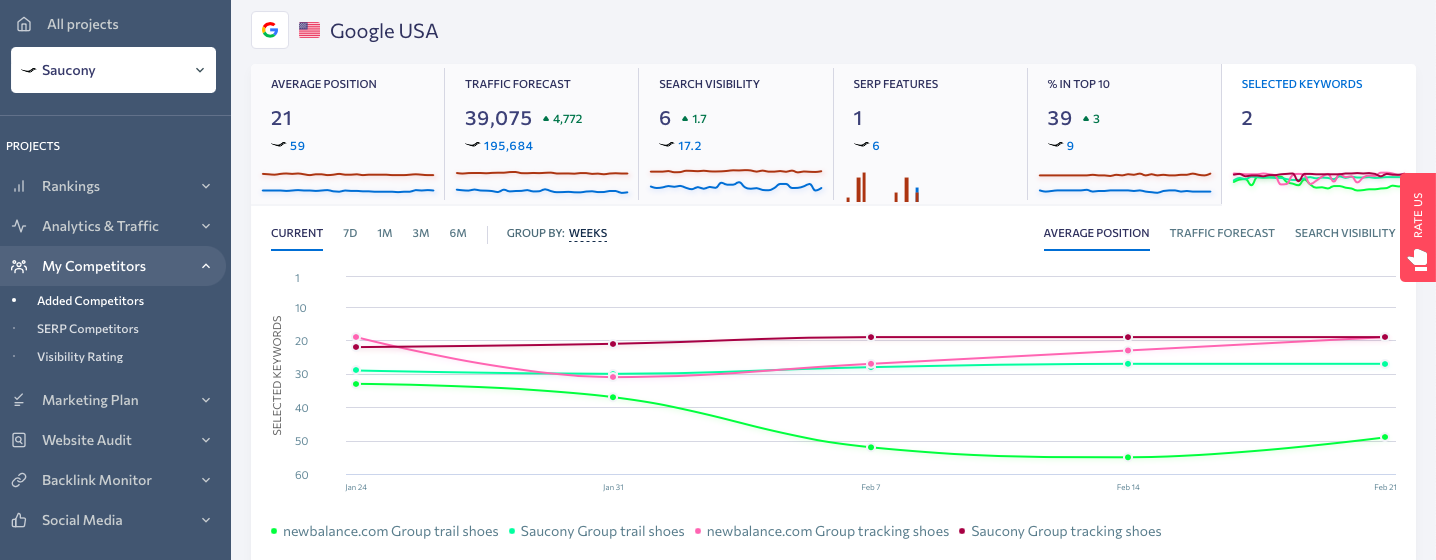Switch chart to Average Position tab
Screen dimensions: 1436x560
[1097, 233]
